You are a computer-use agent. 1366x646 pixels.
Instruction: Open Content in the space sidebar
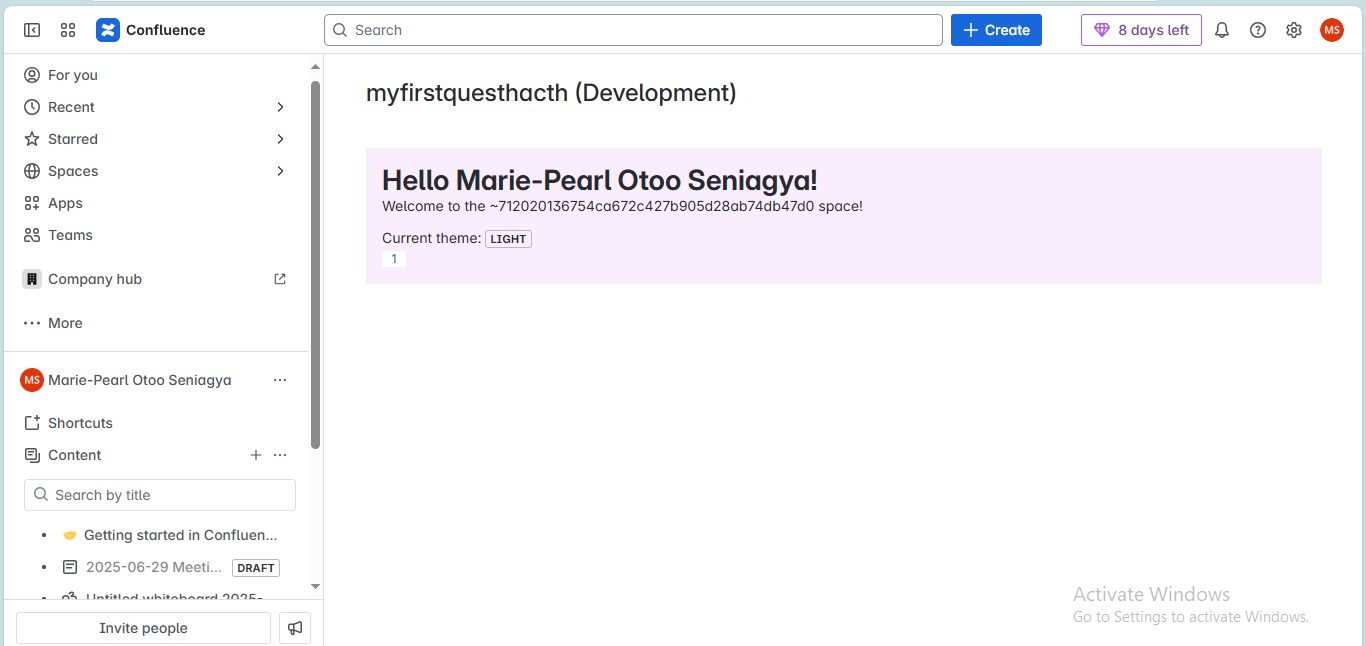75,455
